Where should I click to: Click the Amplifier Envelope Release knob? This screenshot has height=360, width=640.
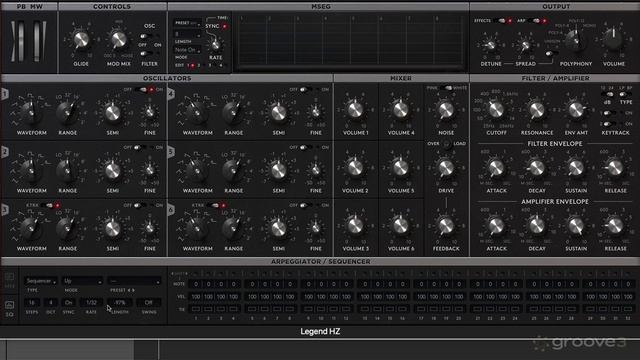(x=615, y=225)
